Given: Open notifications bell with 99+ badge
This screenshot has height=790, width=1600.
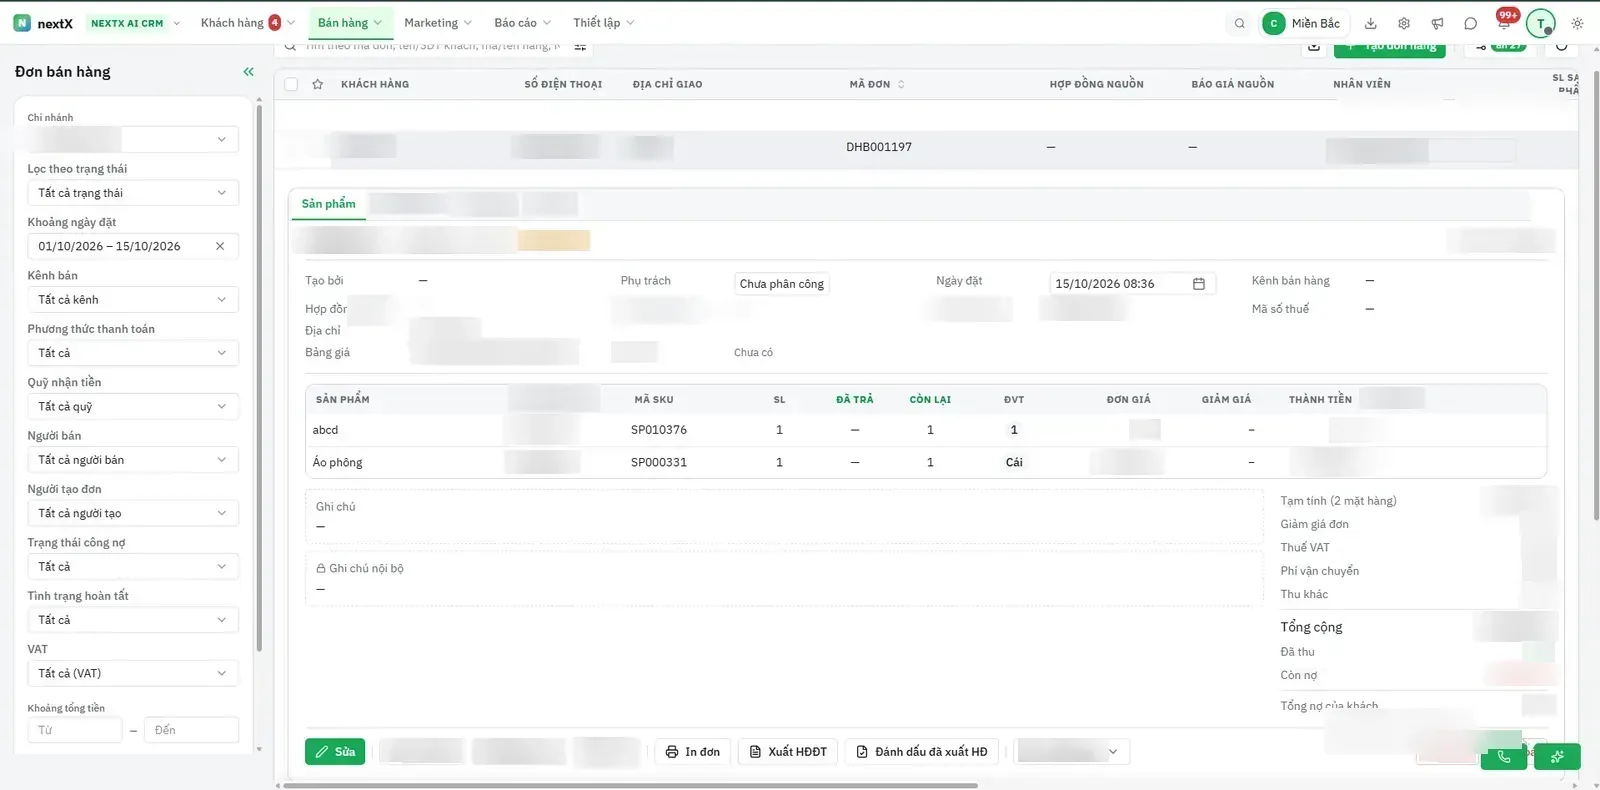Looking at the screenshot, I should point(1504,21).
